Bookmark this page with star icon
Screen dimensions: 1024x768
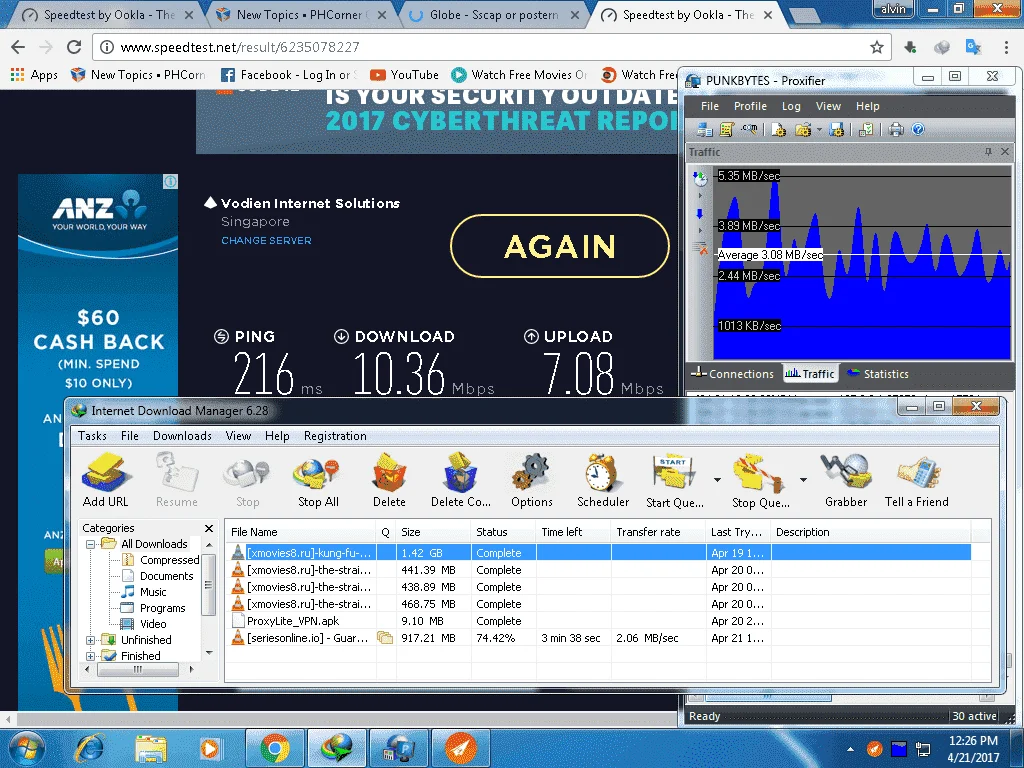coord(876,47)
